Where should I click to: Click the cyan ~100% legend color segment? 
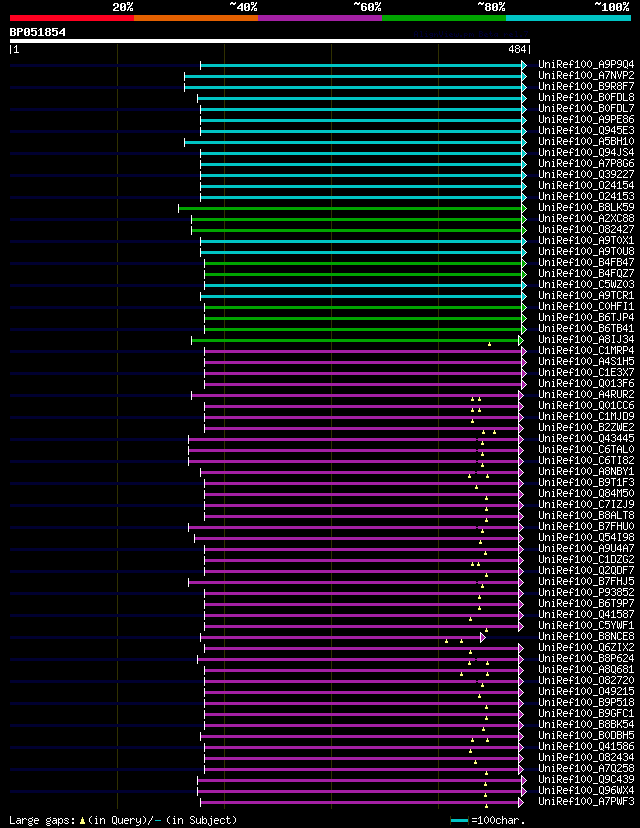click(x=569, y=18)
